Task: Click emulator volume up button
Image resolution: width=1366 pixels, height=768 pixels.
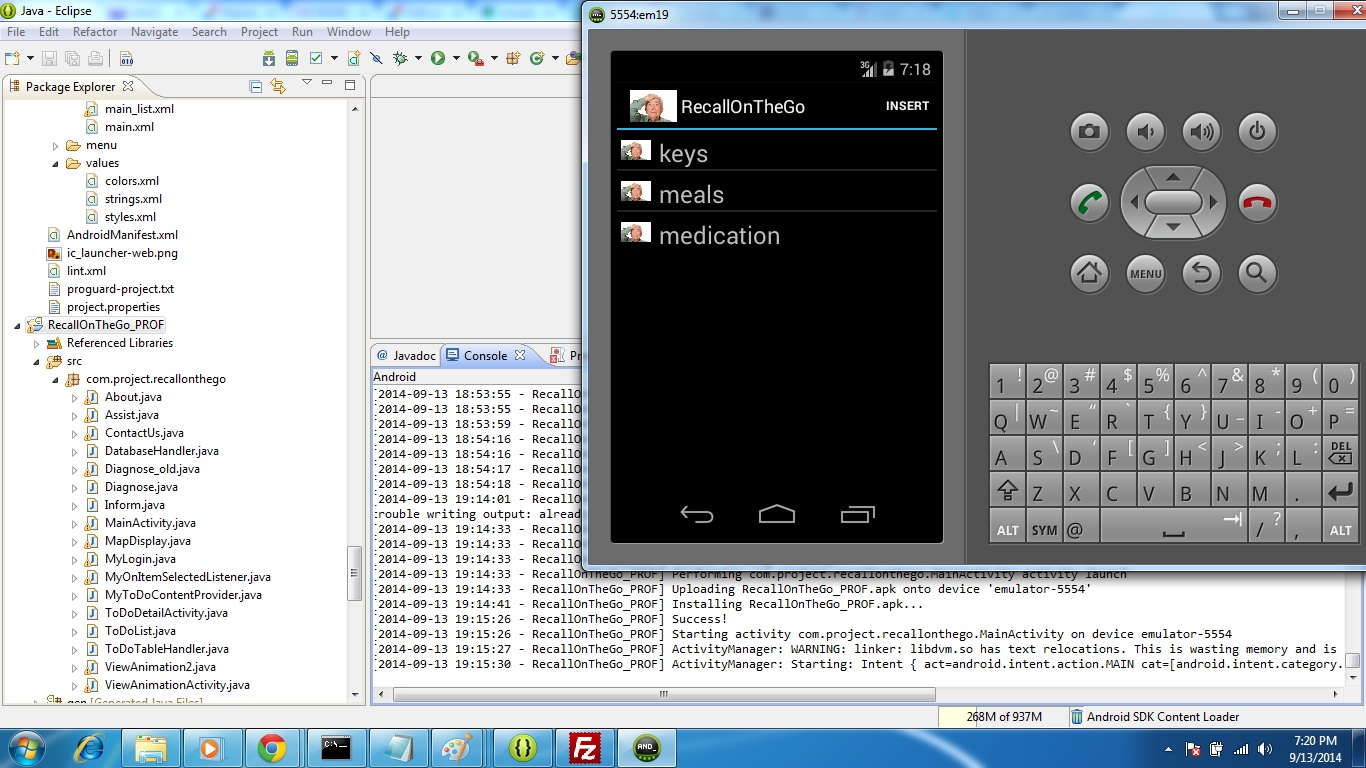Action: coord(1201,131)
